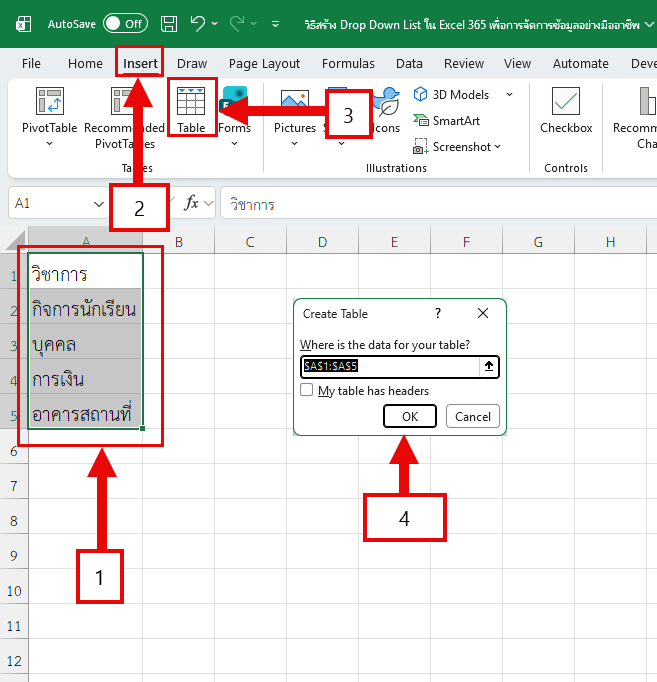
Task: Click OK in Create Table dialog
Action: (410, 416)
